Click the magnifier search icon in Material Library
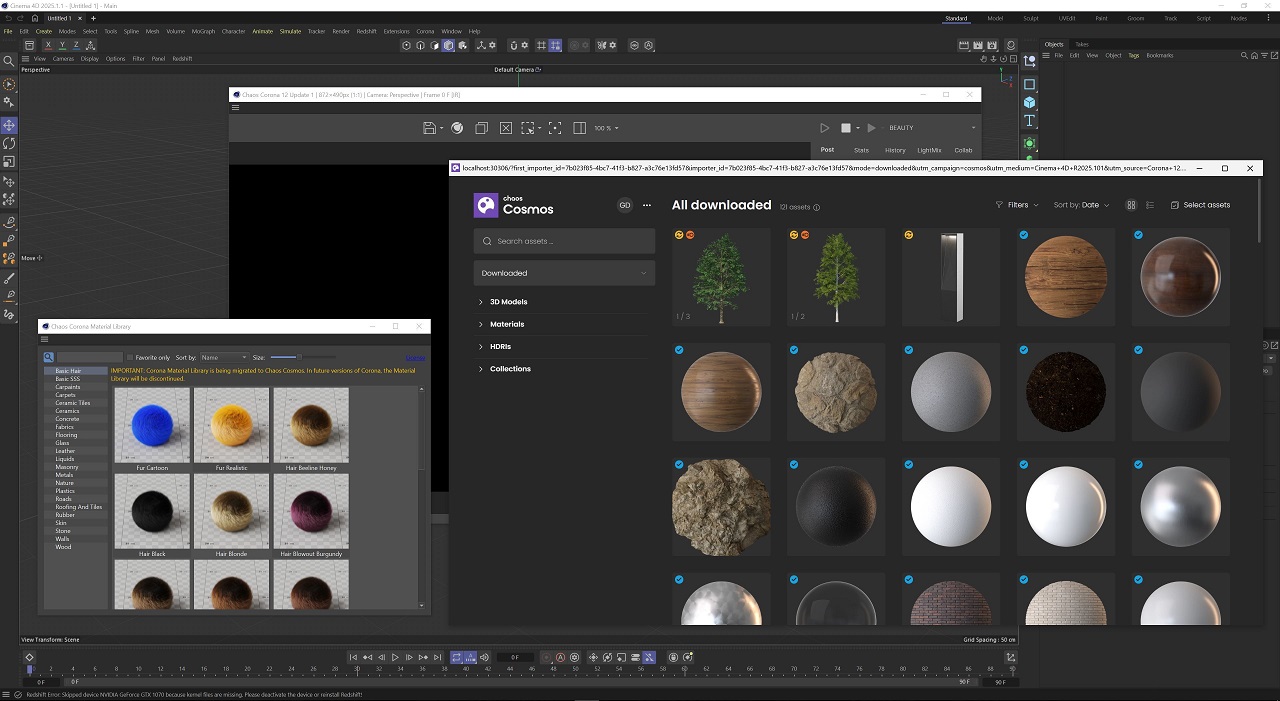The image size is (1280, 701). coord(48,357)
